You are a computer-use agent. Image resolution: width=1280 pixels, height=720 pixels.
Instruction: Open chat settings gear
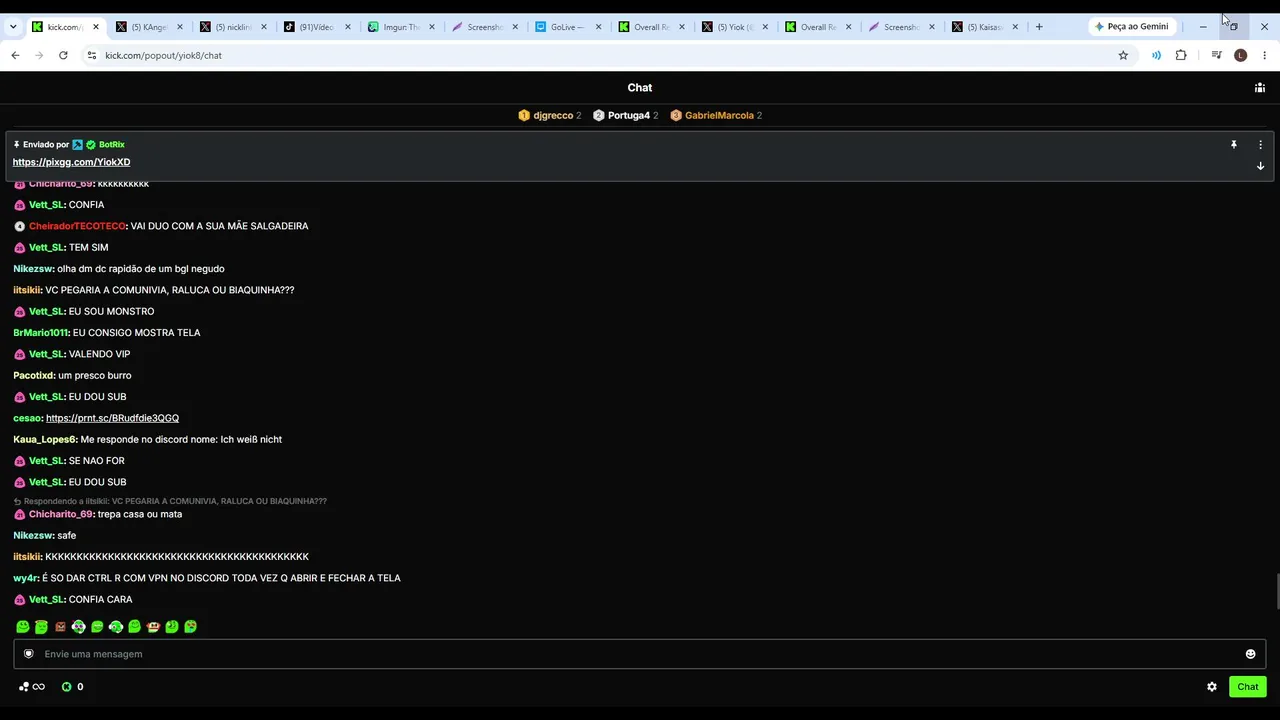pyautogui.click(x=1212, y=687)
